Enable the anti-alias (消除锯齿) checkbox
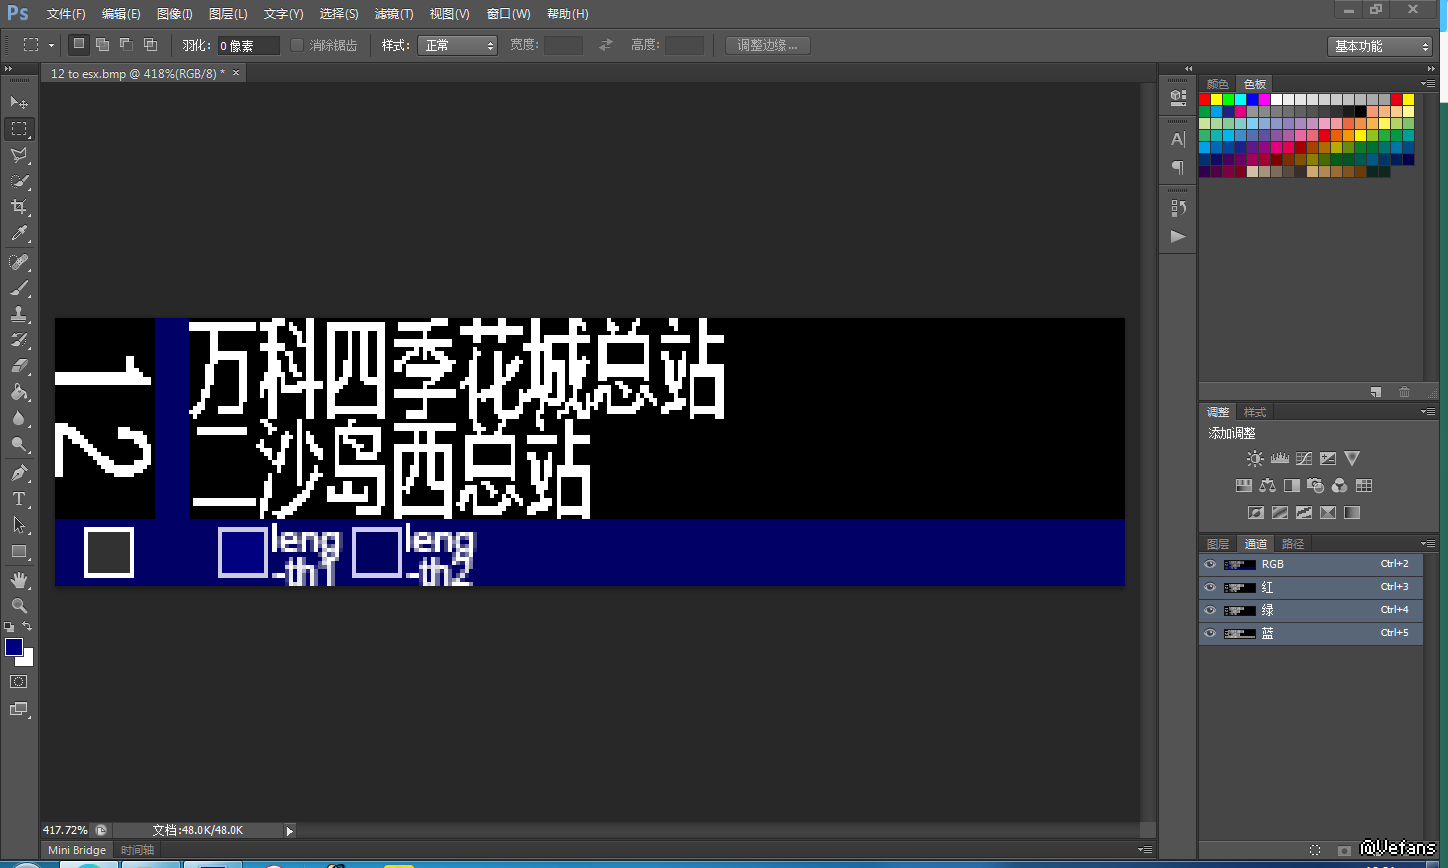The height and width of the screenshot is (868, 1448). (x=297, y=45)
